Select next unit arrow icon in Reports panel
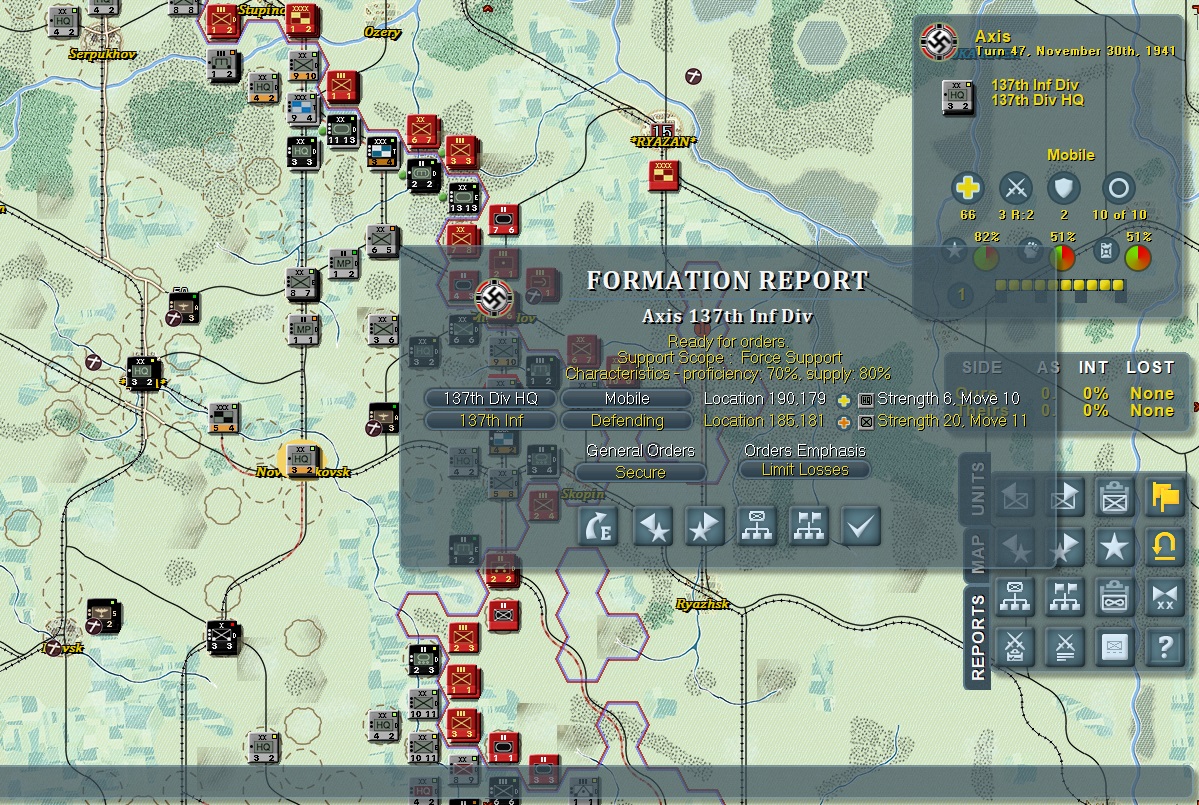This screenshot has width=1199, height=805. (x=1064, y=498)
